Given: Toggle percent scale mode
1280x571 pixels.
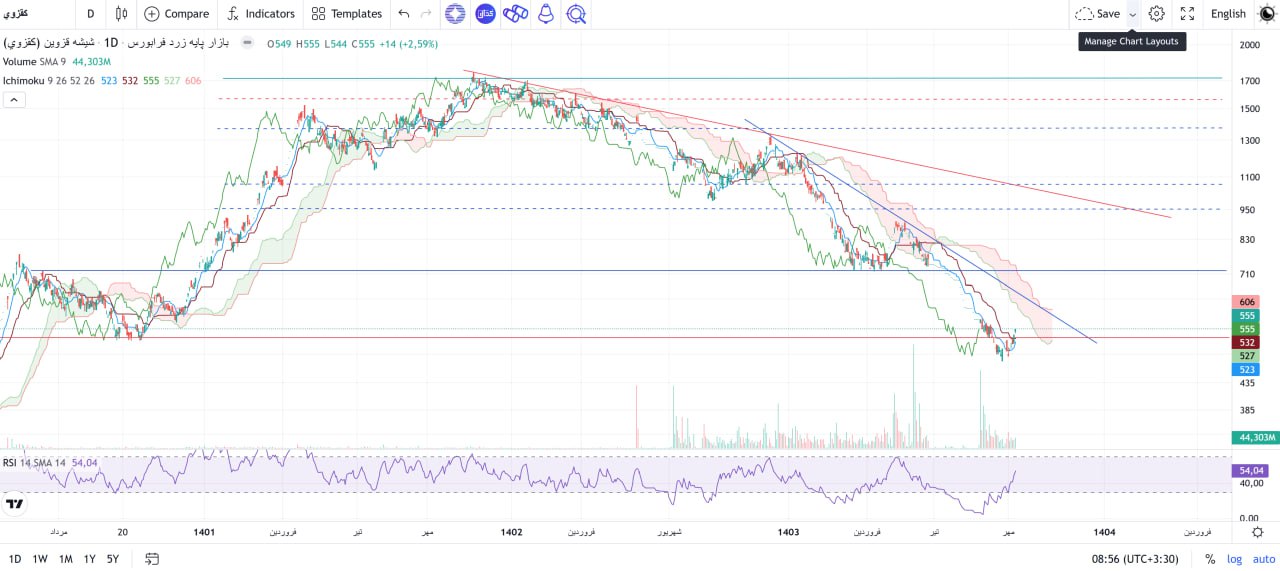Looking at the screenshot, I should (x=1210, y=559).
